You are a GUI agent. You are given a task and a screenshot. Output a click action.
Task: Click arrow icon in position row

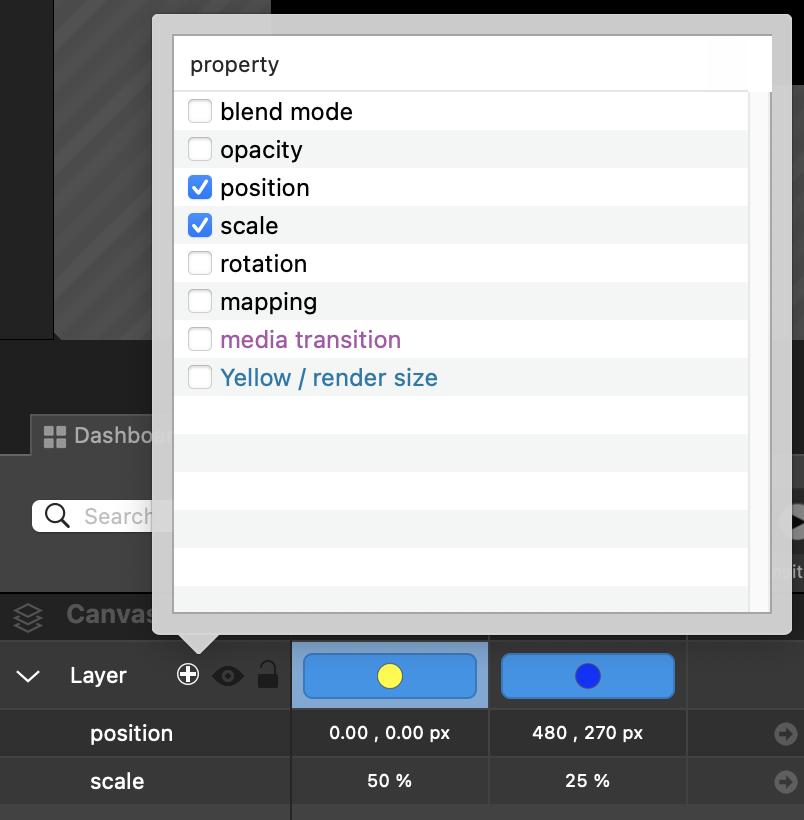coord(785,734)
